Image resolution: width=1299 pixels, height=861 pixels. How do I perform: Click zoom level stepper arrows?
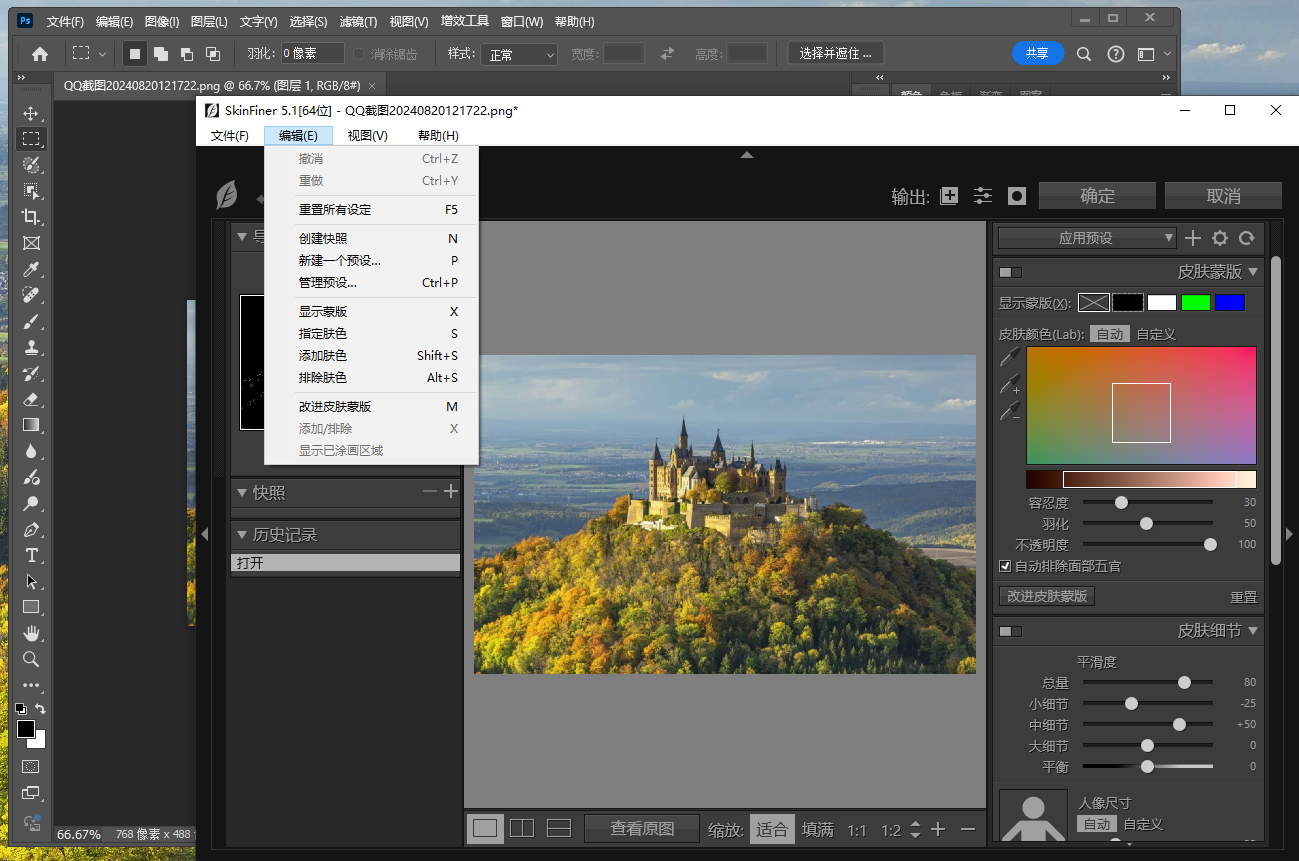click(915, 829)
